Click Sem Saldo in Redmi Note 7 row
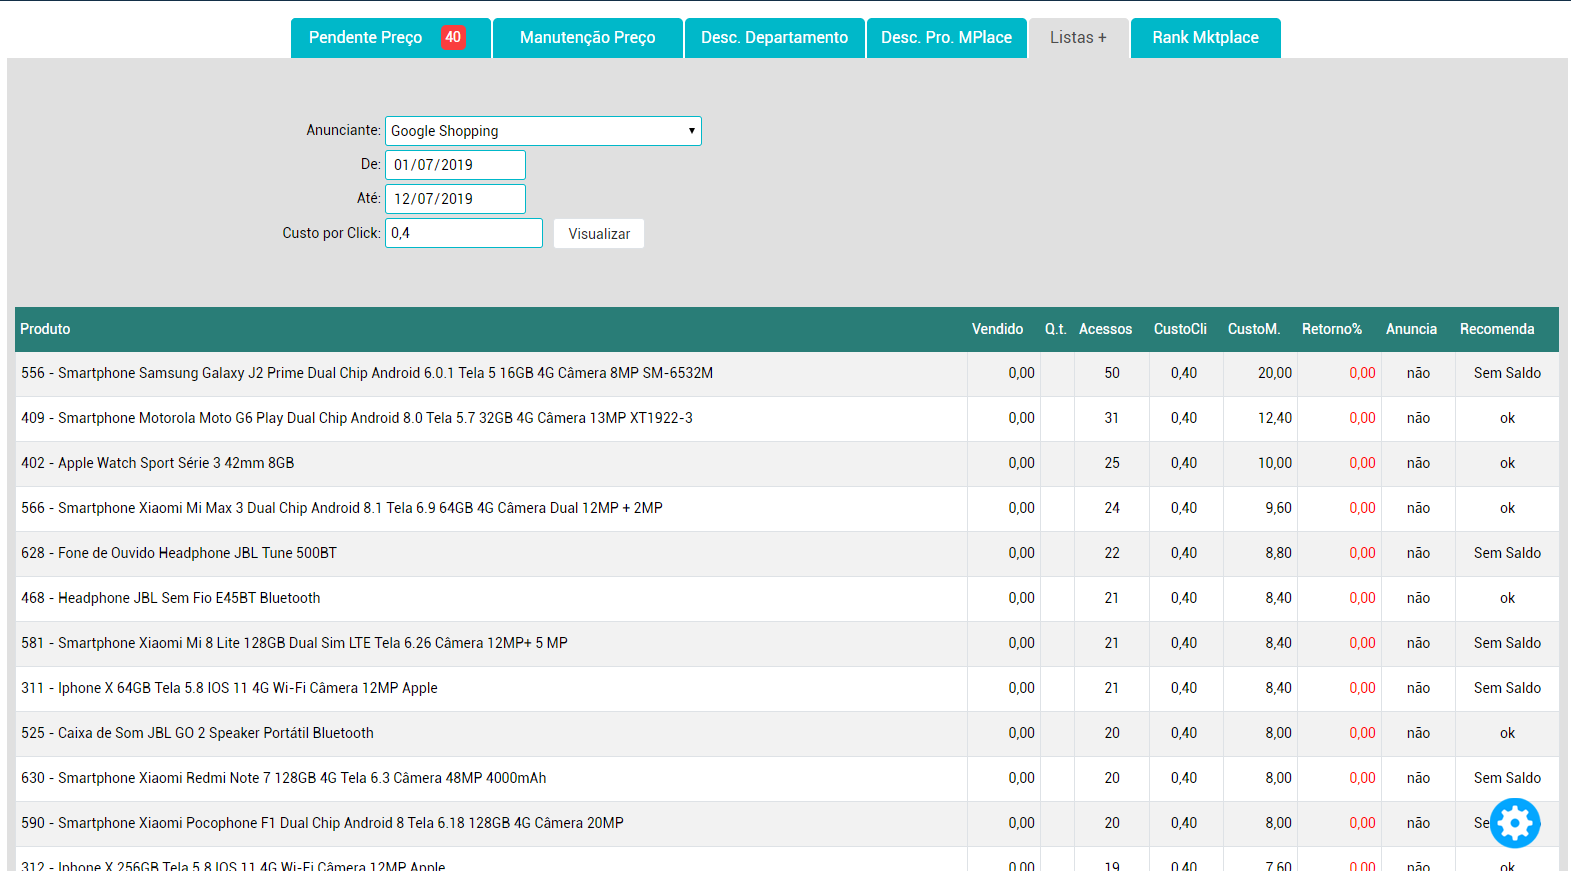1571x871 pixels. pyautogui.click(x=1507, y=778)
